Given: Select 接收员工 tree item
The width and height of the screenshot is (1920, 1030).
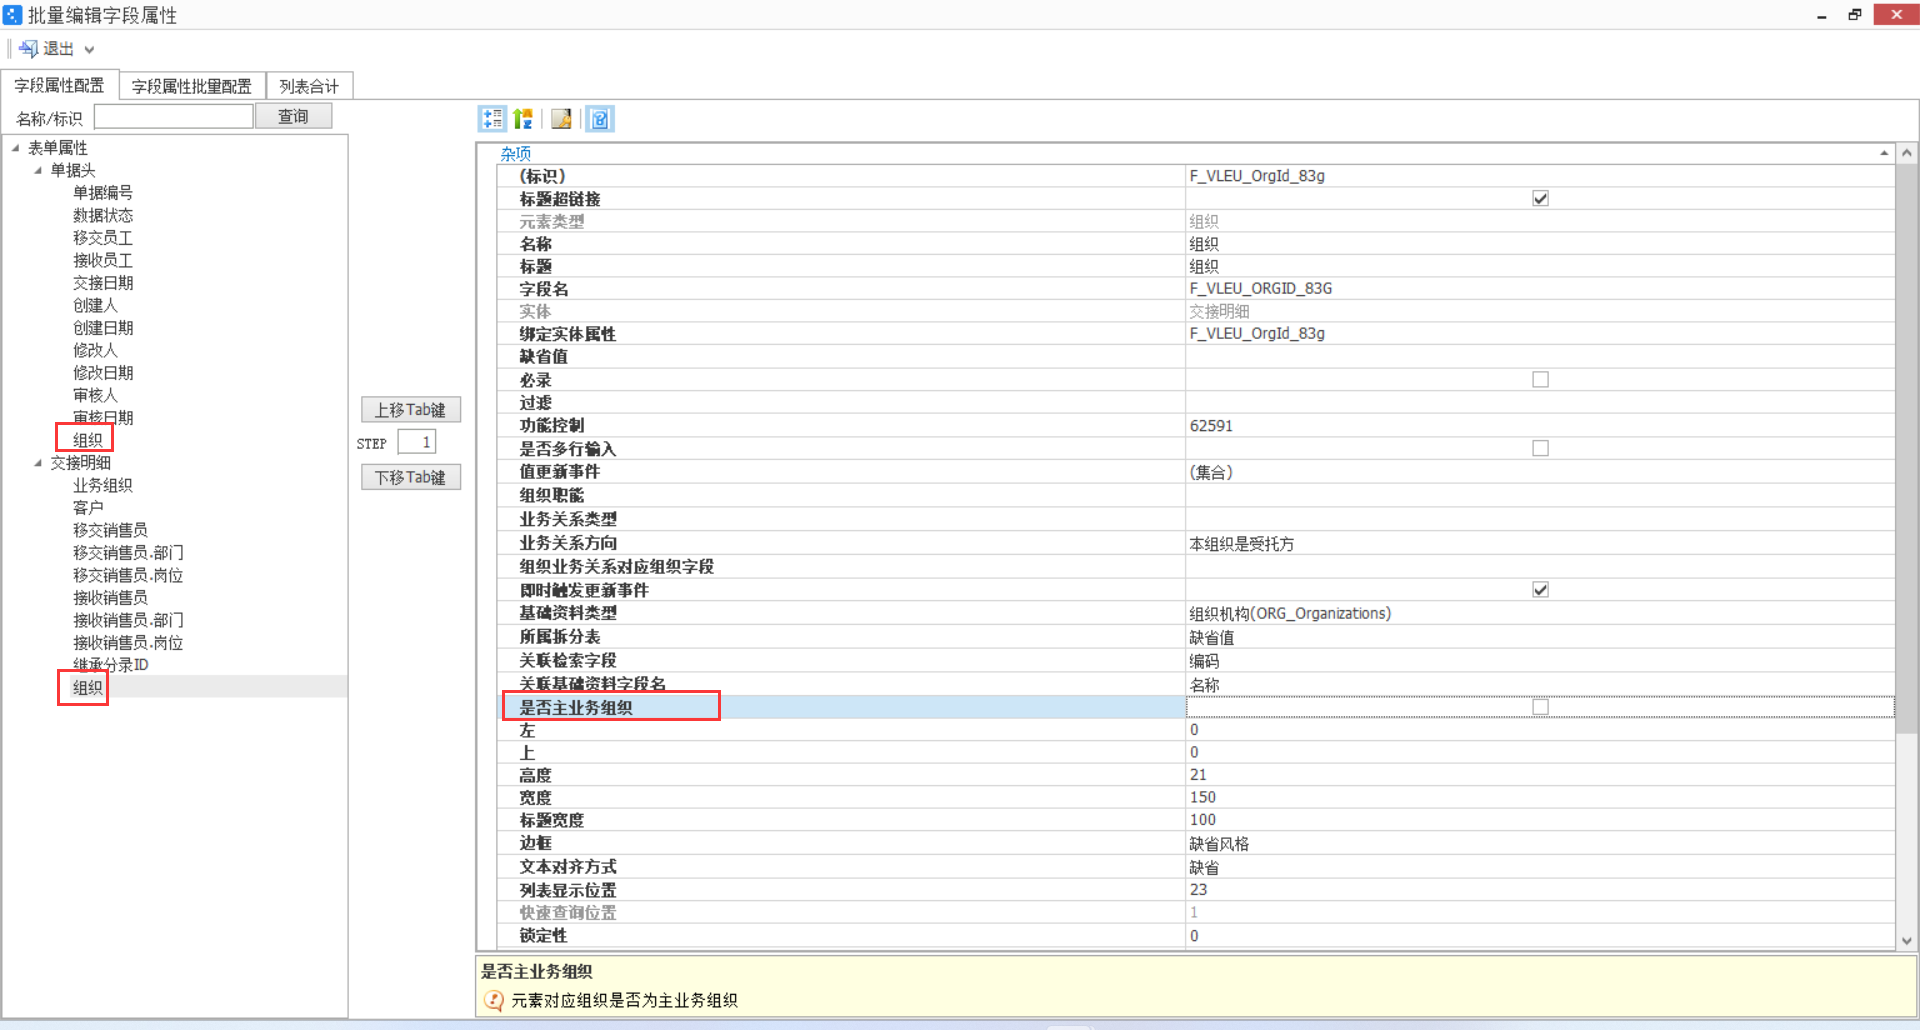Looking at the screenshot, I should point(103,260).
